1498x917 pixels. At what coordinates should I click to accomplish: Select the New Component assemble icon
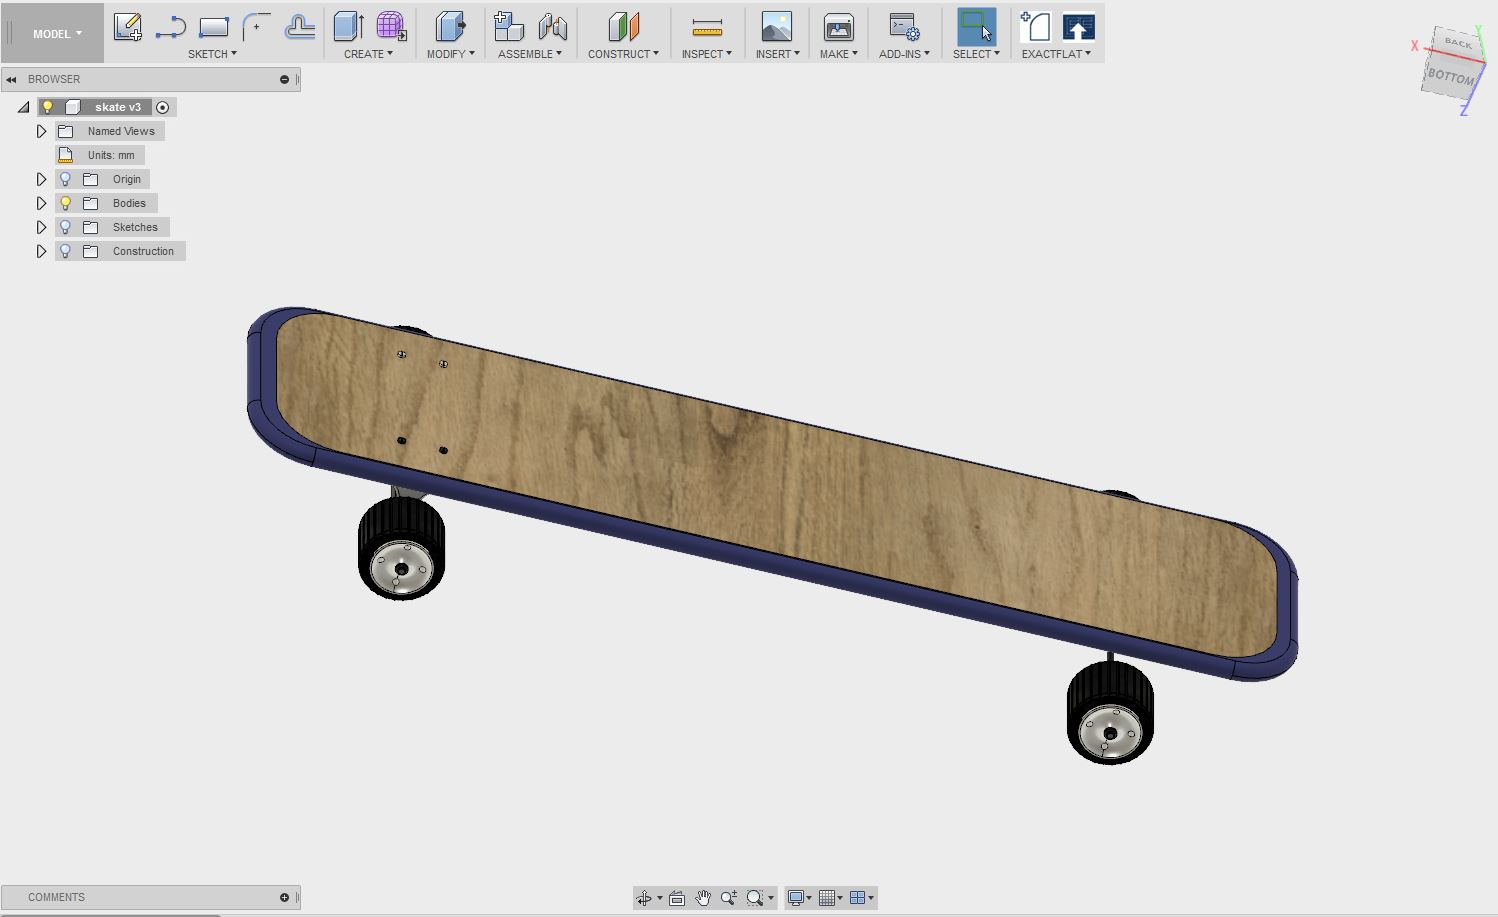[x=509, y=27]
